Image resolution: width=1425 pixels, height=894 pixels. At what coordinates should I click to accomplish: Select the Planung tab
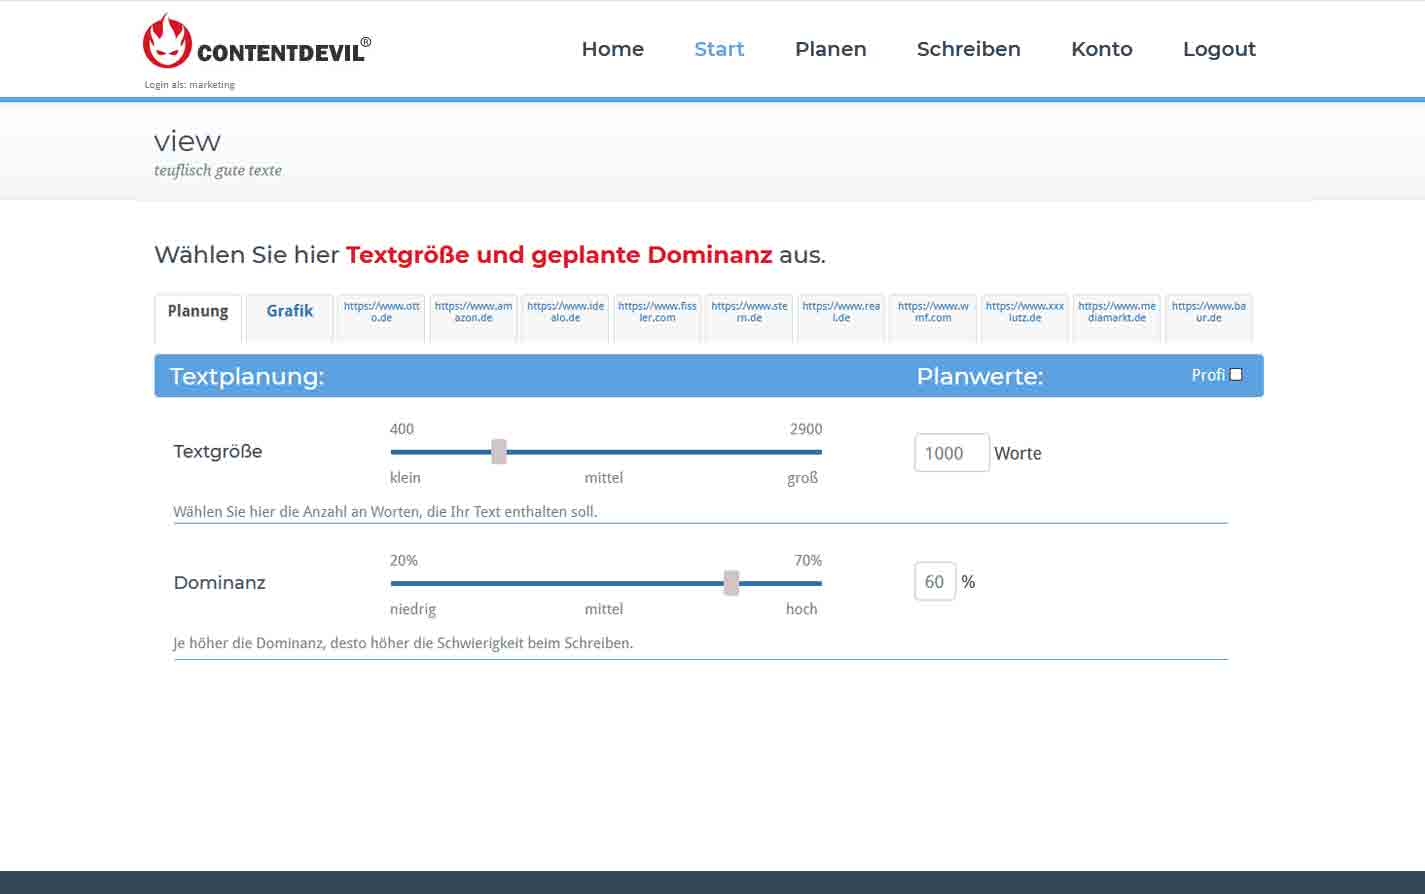pos(198,312)
